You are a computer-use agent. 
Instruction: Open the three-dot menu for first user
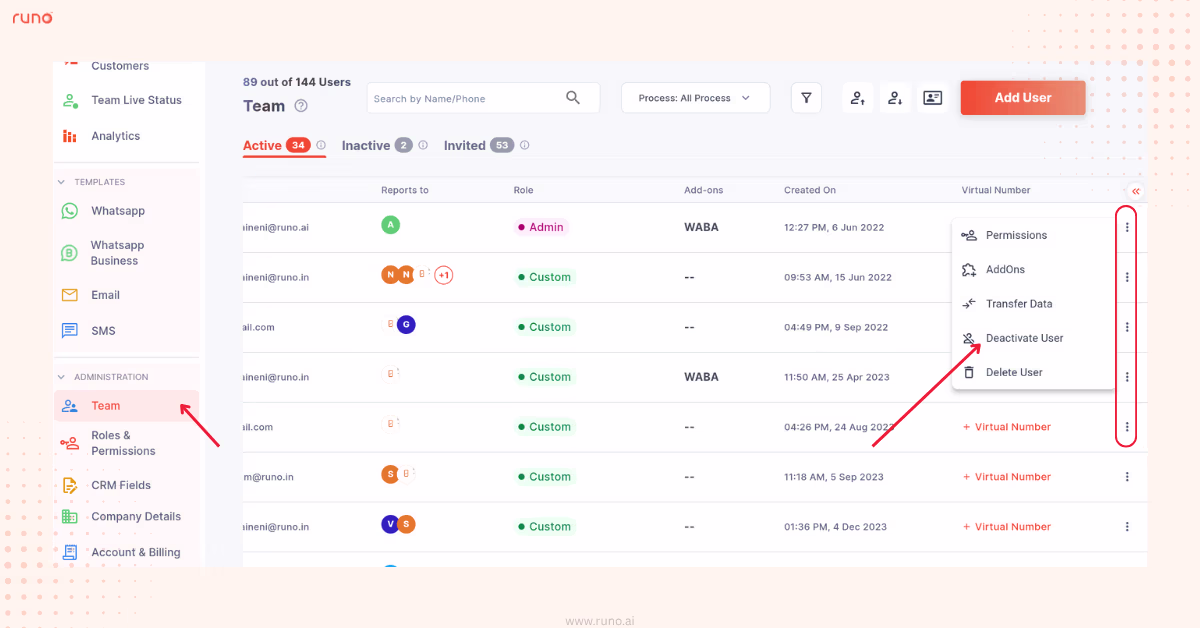pyautogui.click(x=1127, y=227)
